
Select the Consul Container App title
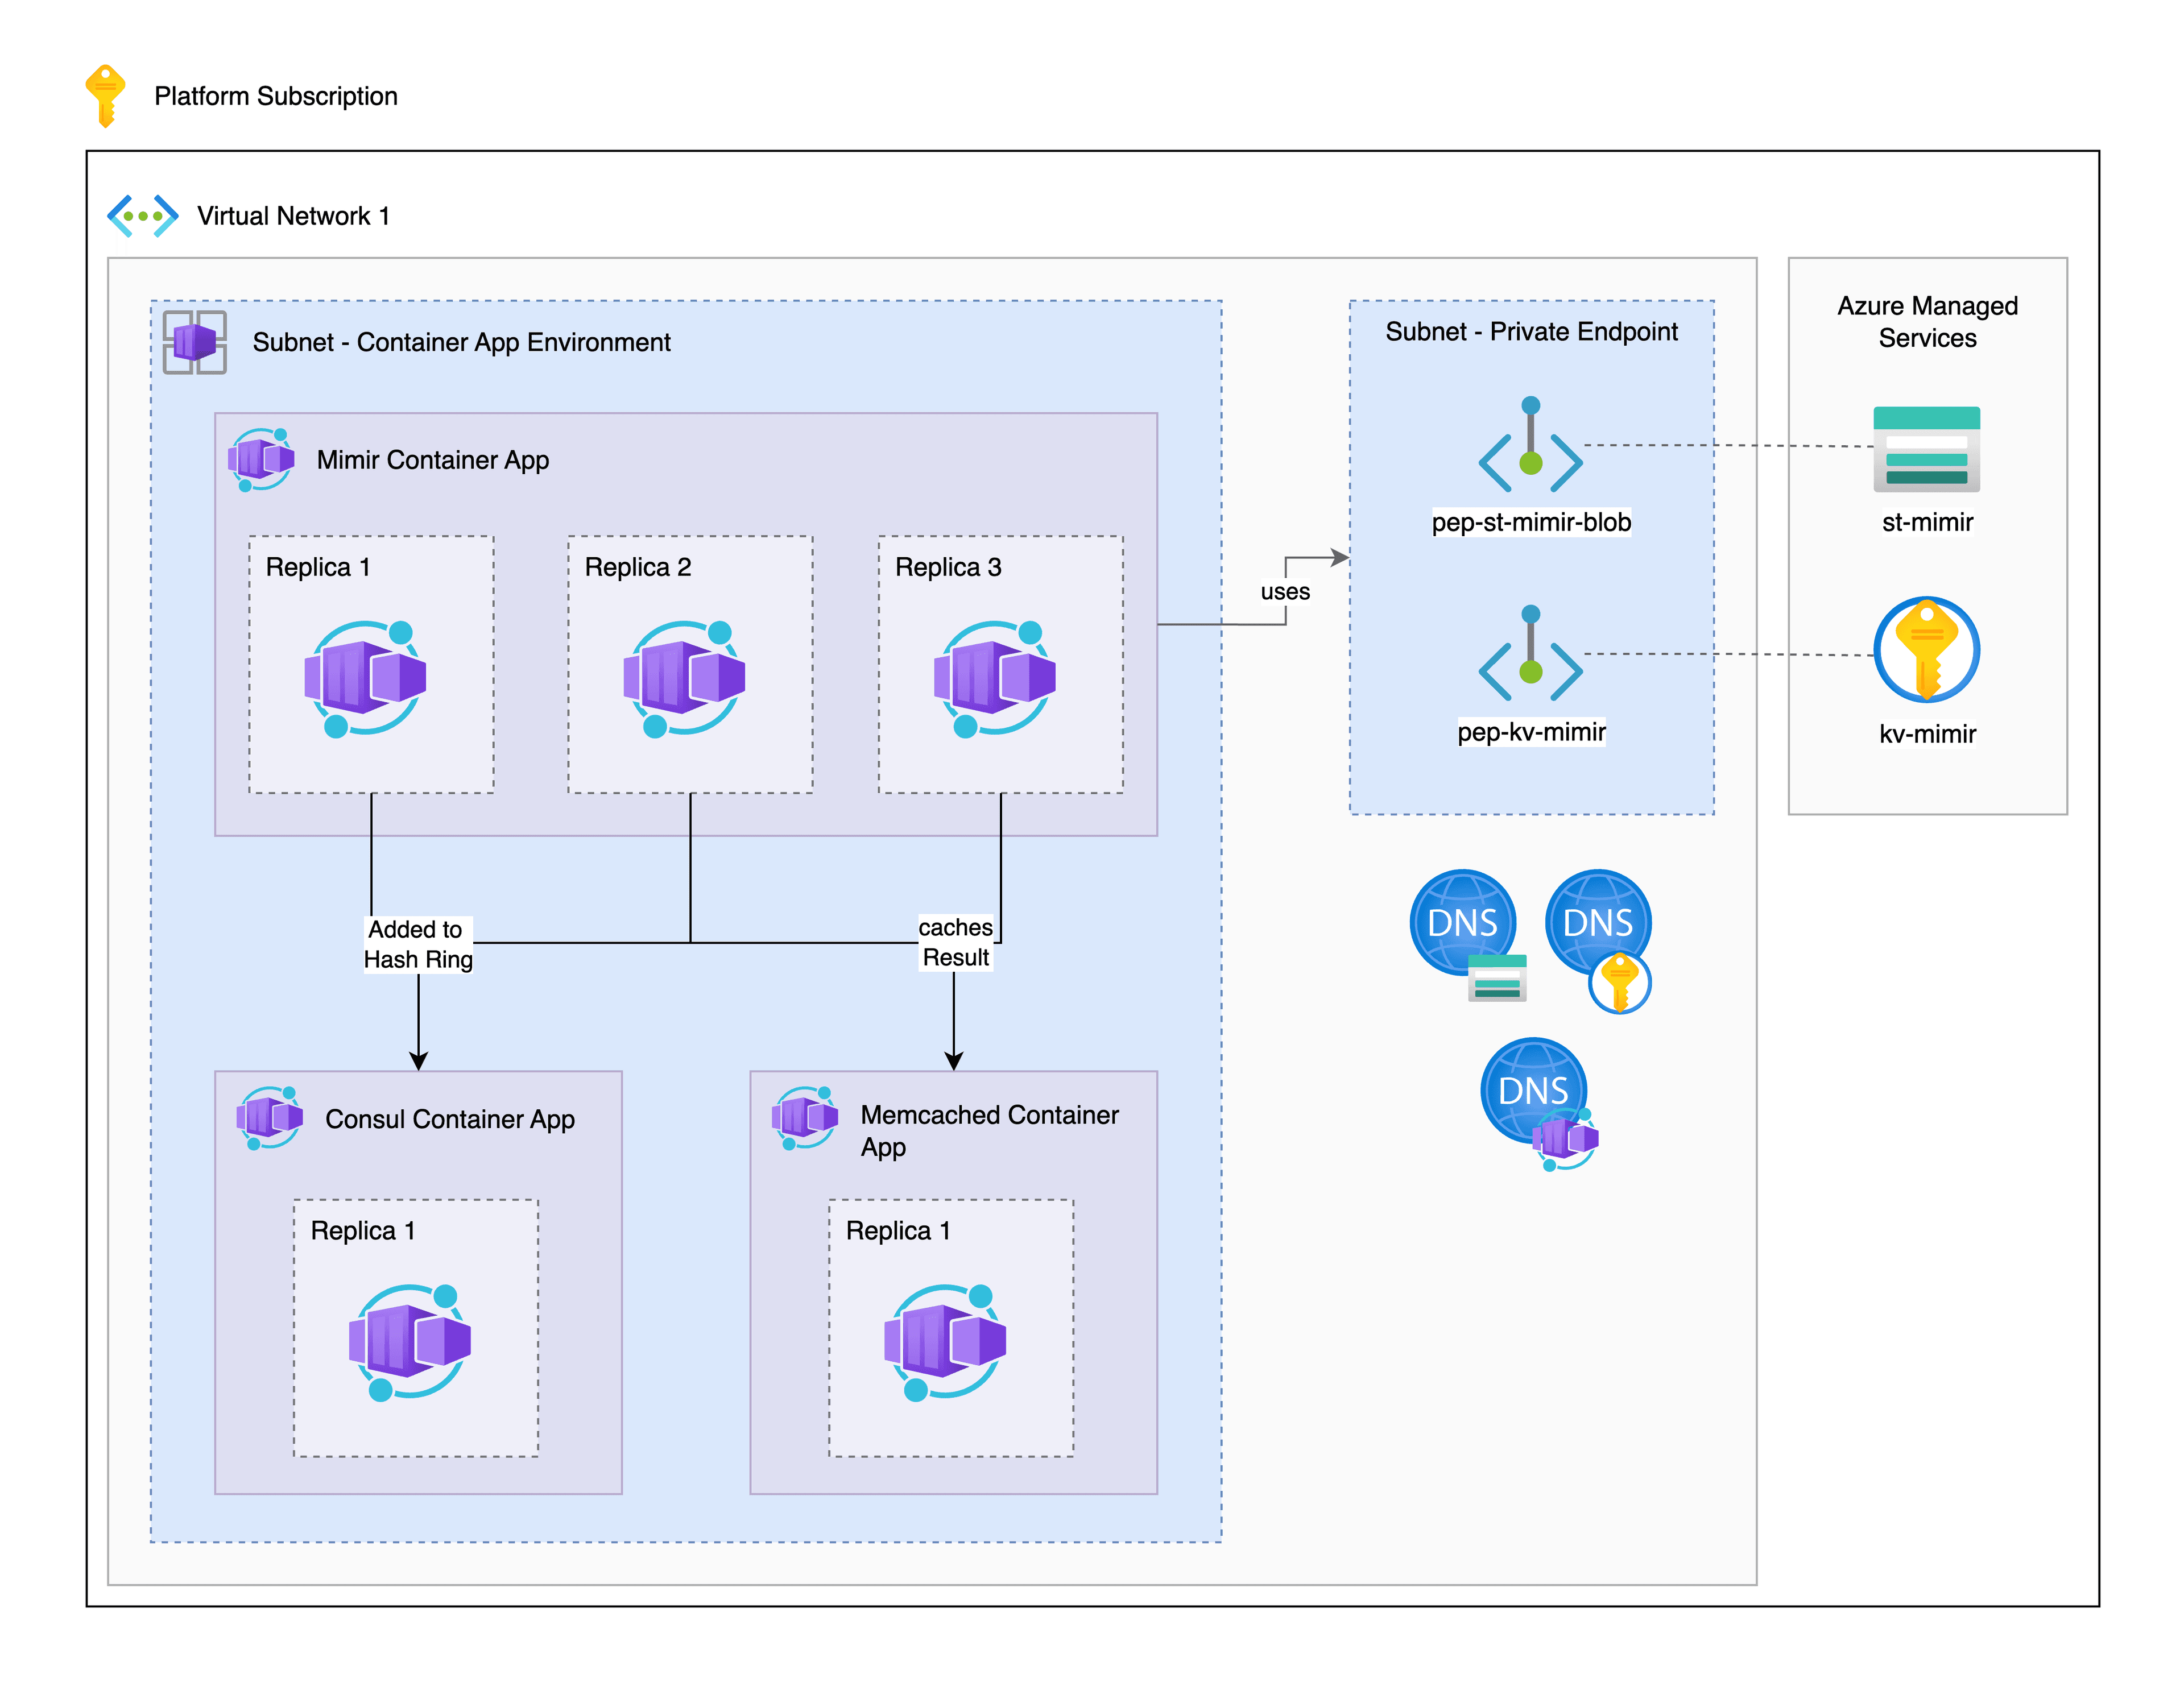click(x=450, y=1119)
